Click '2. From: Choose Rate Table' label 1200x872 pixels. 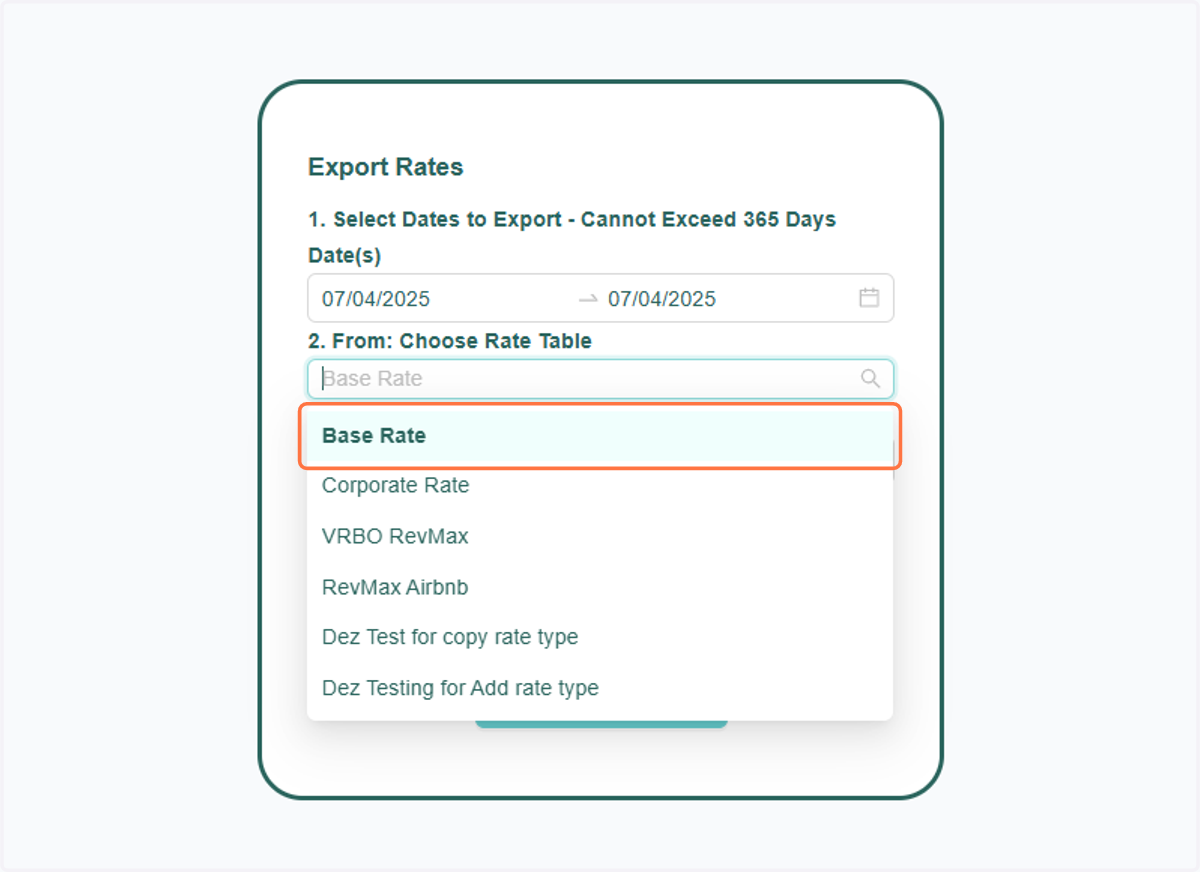pyautogui.click(x=450, y=341)
